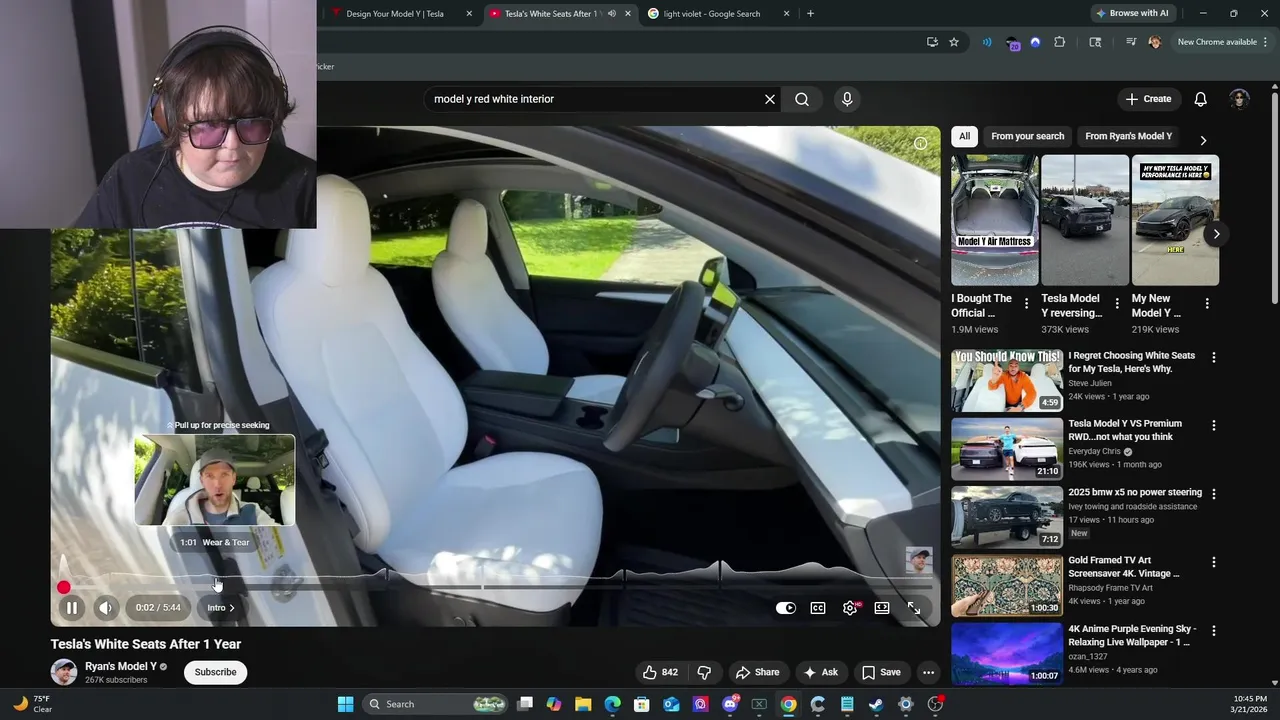Submit search with magnifier button

pyautogui.click(x=802, y=99)
